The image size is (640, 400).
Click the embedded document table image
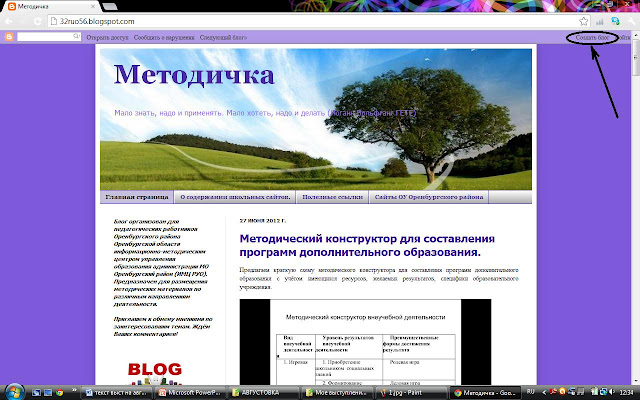click(x=365, y=342)
